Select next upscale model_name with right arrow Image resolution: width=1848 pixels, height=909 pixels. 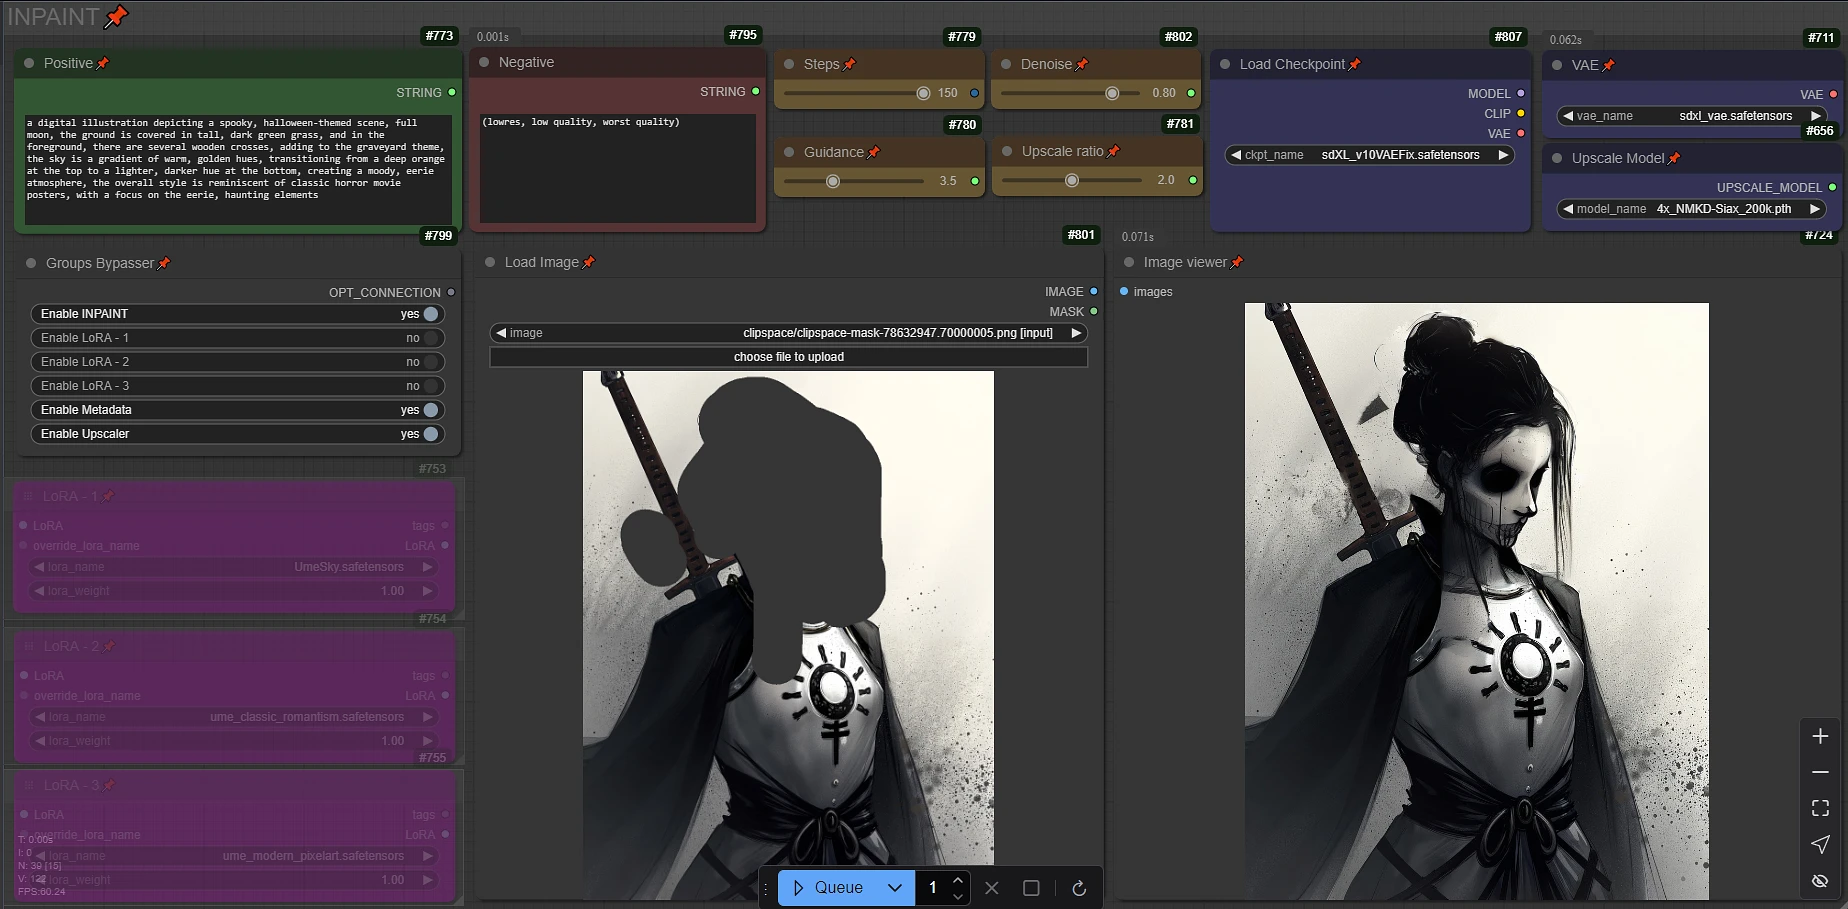pos(1814,209)
